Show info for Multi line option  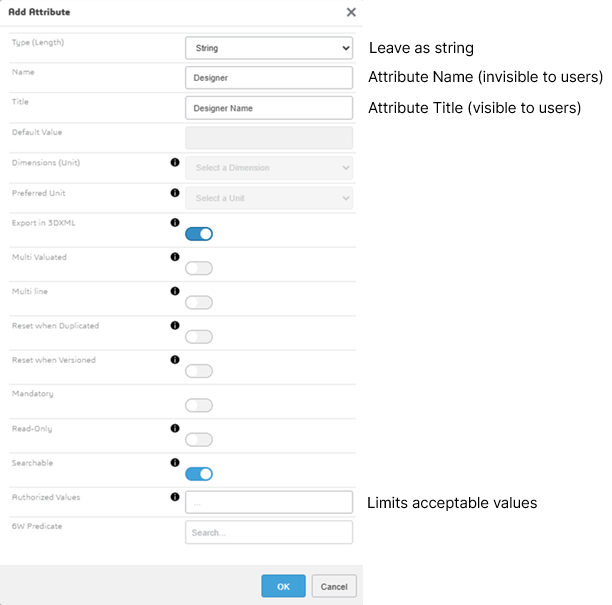175,291
